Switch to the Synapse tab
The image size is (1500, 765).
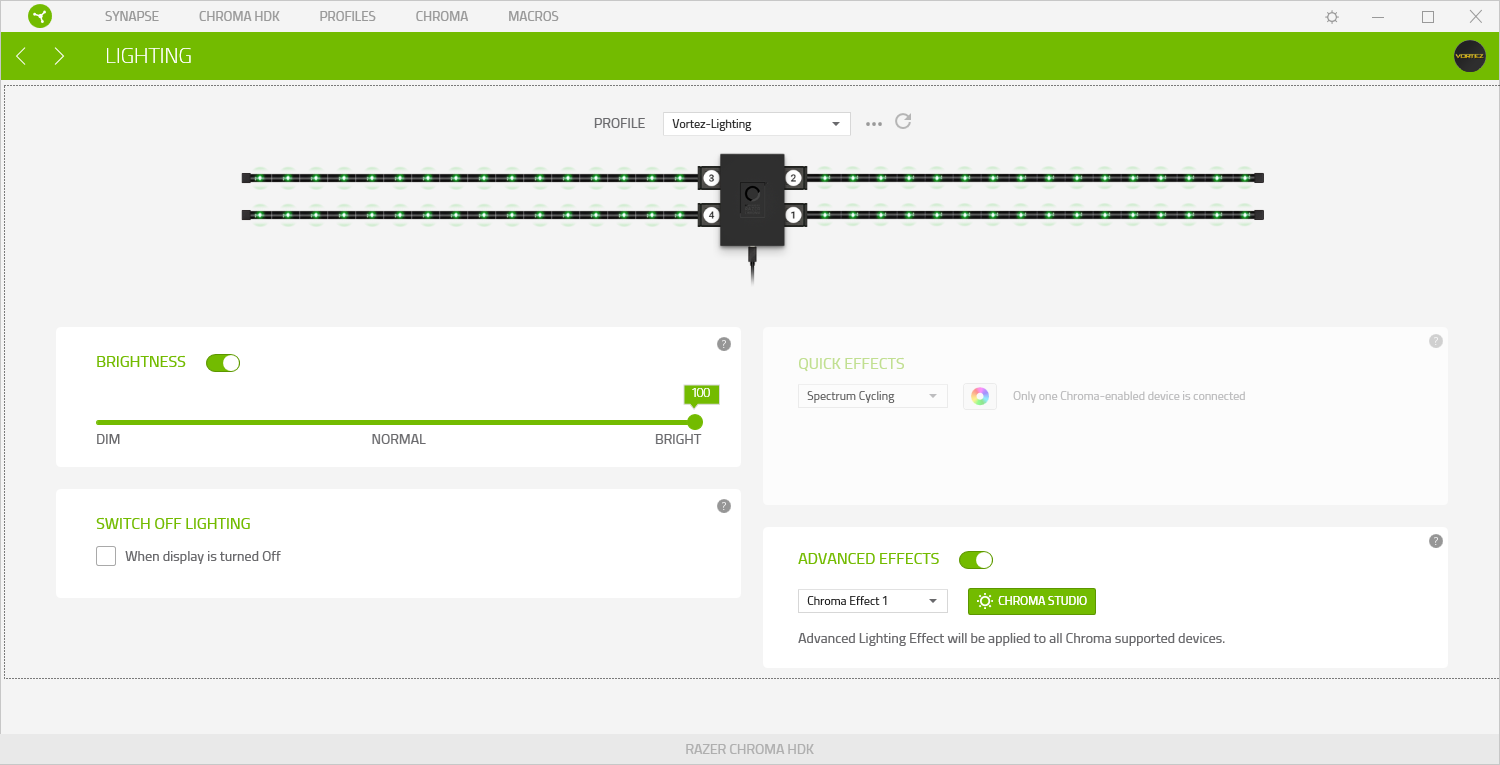132,16
